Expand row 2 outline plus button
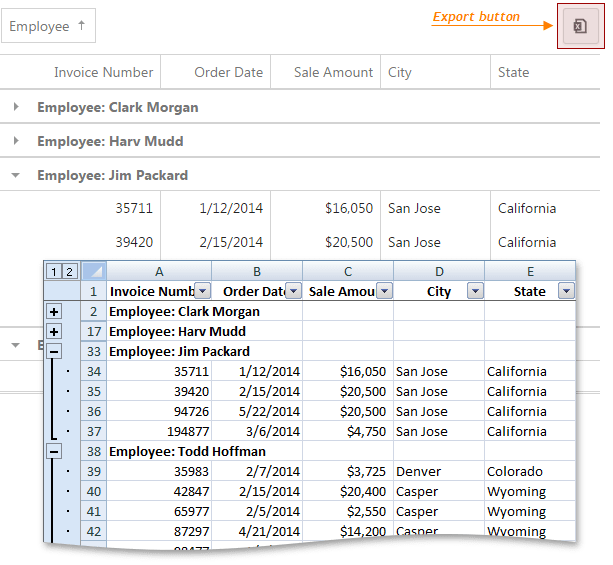Image resolution: width=613 pixels, height=565 pixels. [54, 311]
